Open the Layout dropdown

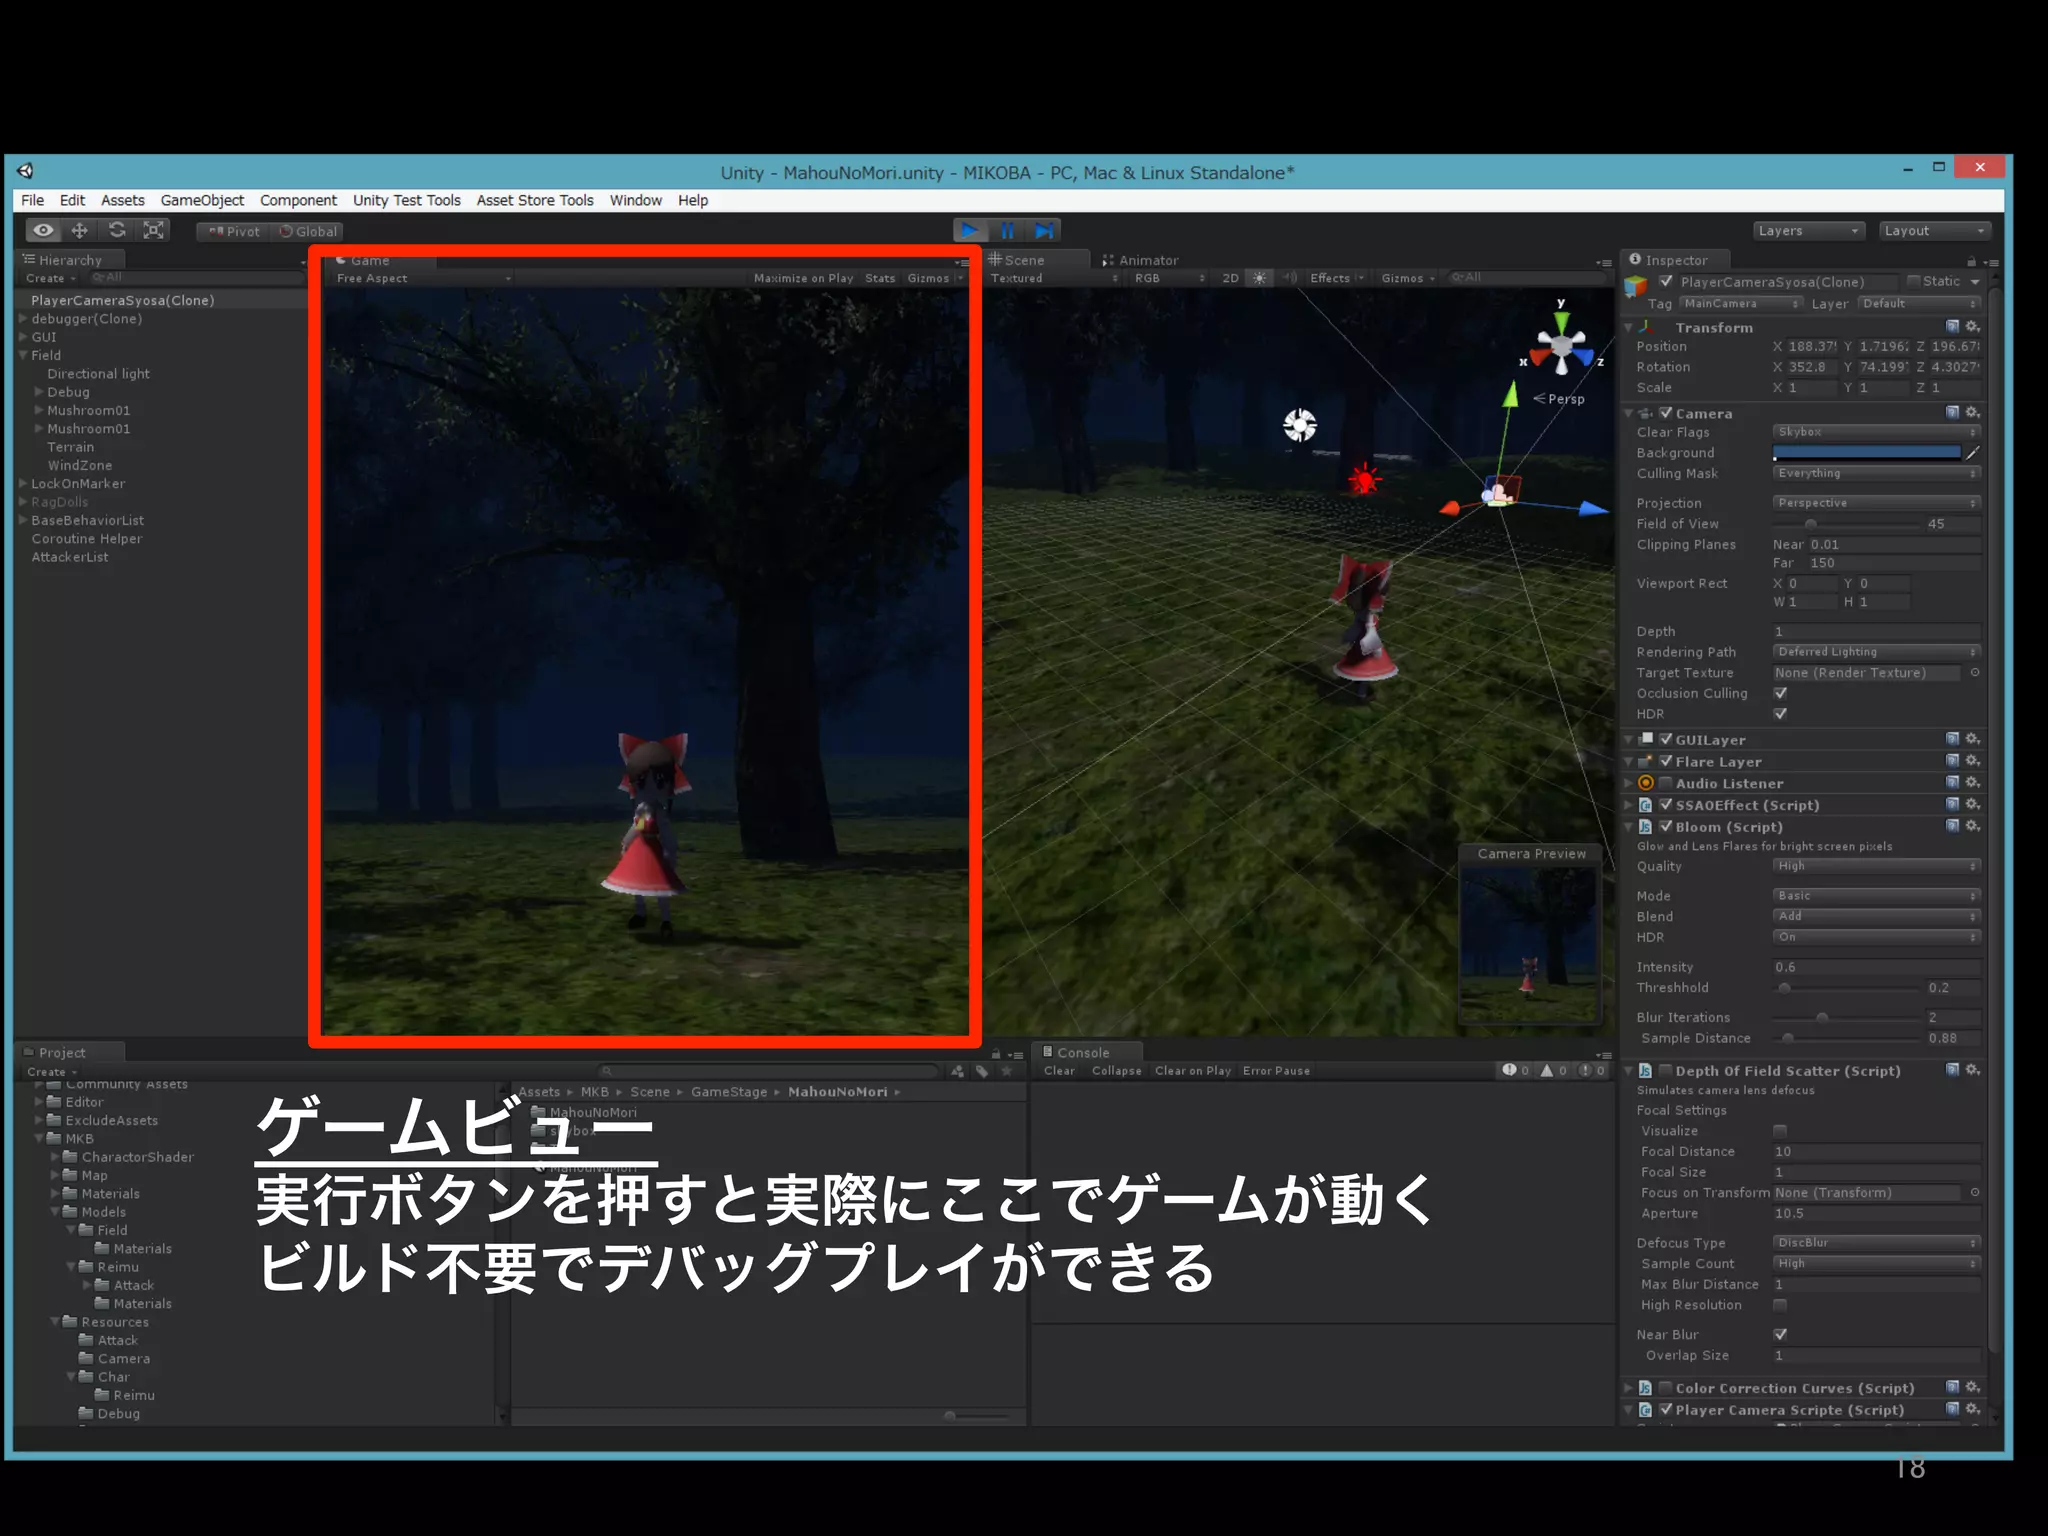(1935, 231)
